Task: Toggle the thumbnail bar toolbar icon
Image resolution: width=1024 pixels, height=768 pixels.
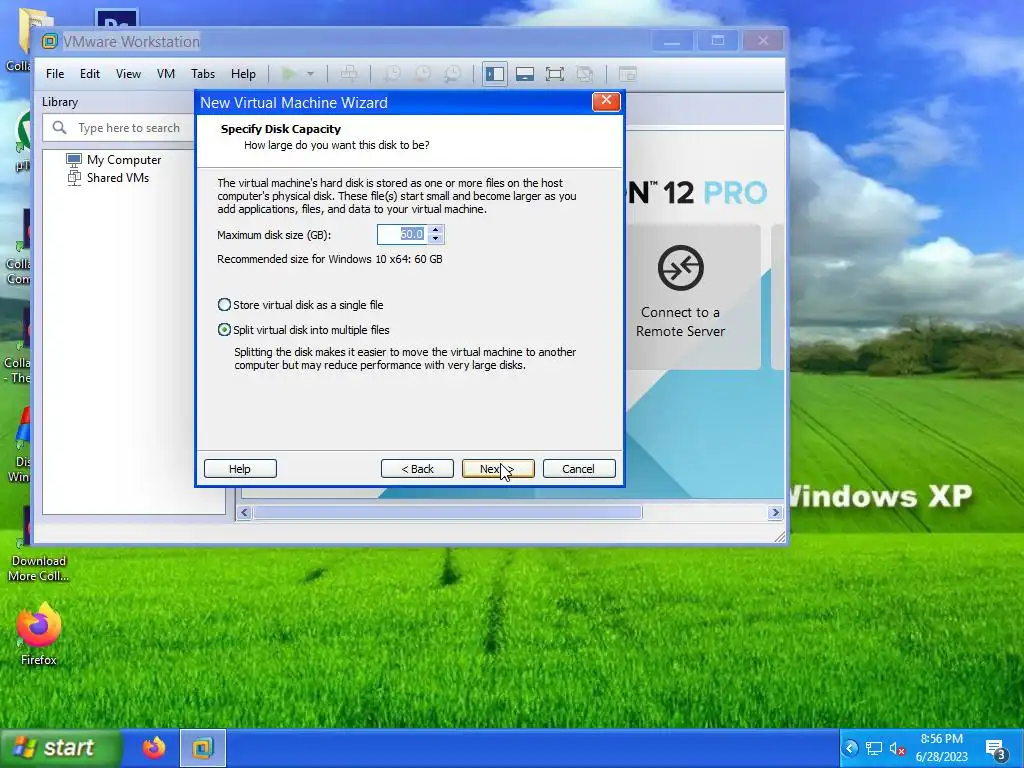Action: (x=525, y=74)
